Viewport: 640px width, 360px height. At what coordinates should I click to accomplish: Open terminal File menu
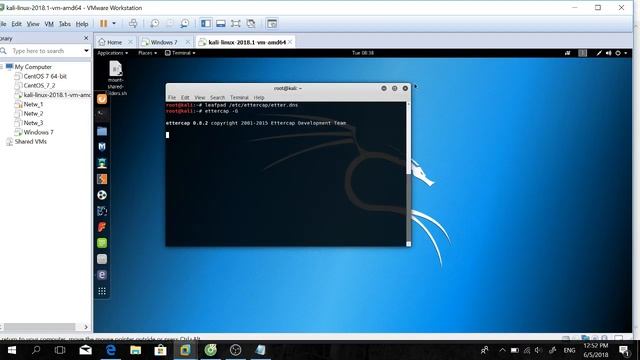(172, 98)
